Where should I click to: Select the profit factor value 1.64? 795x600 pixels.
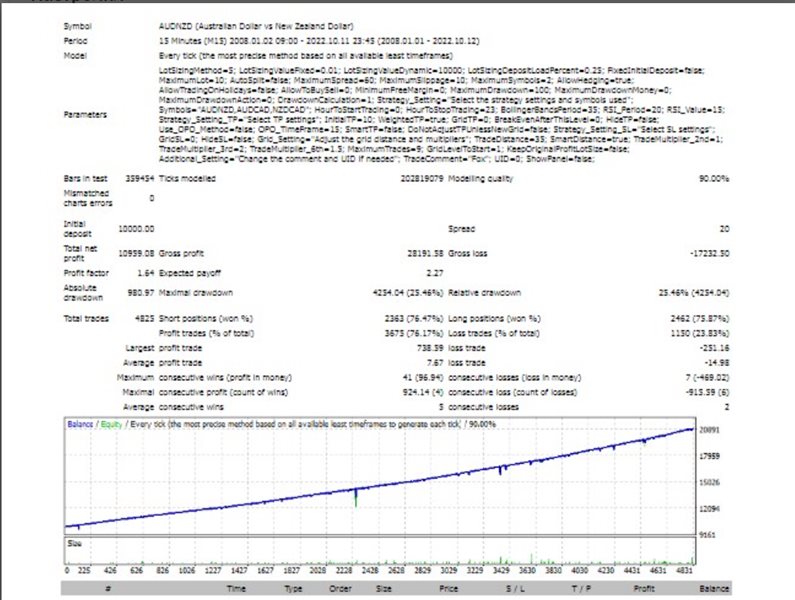[146, 273]
